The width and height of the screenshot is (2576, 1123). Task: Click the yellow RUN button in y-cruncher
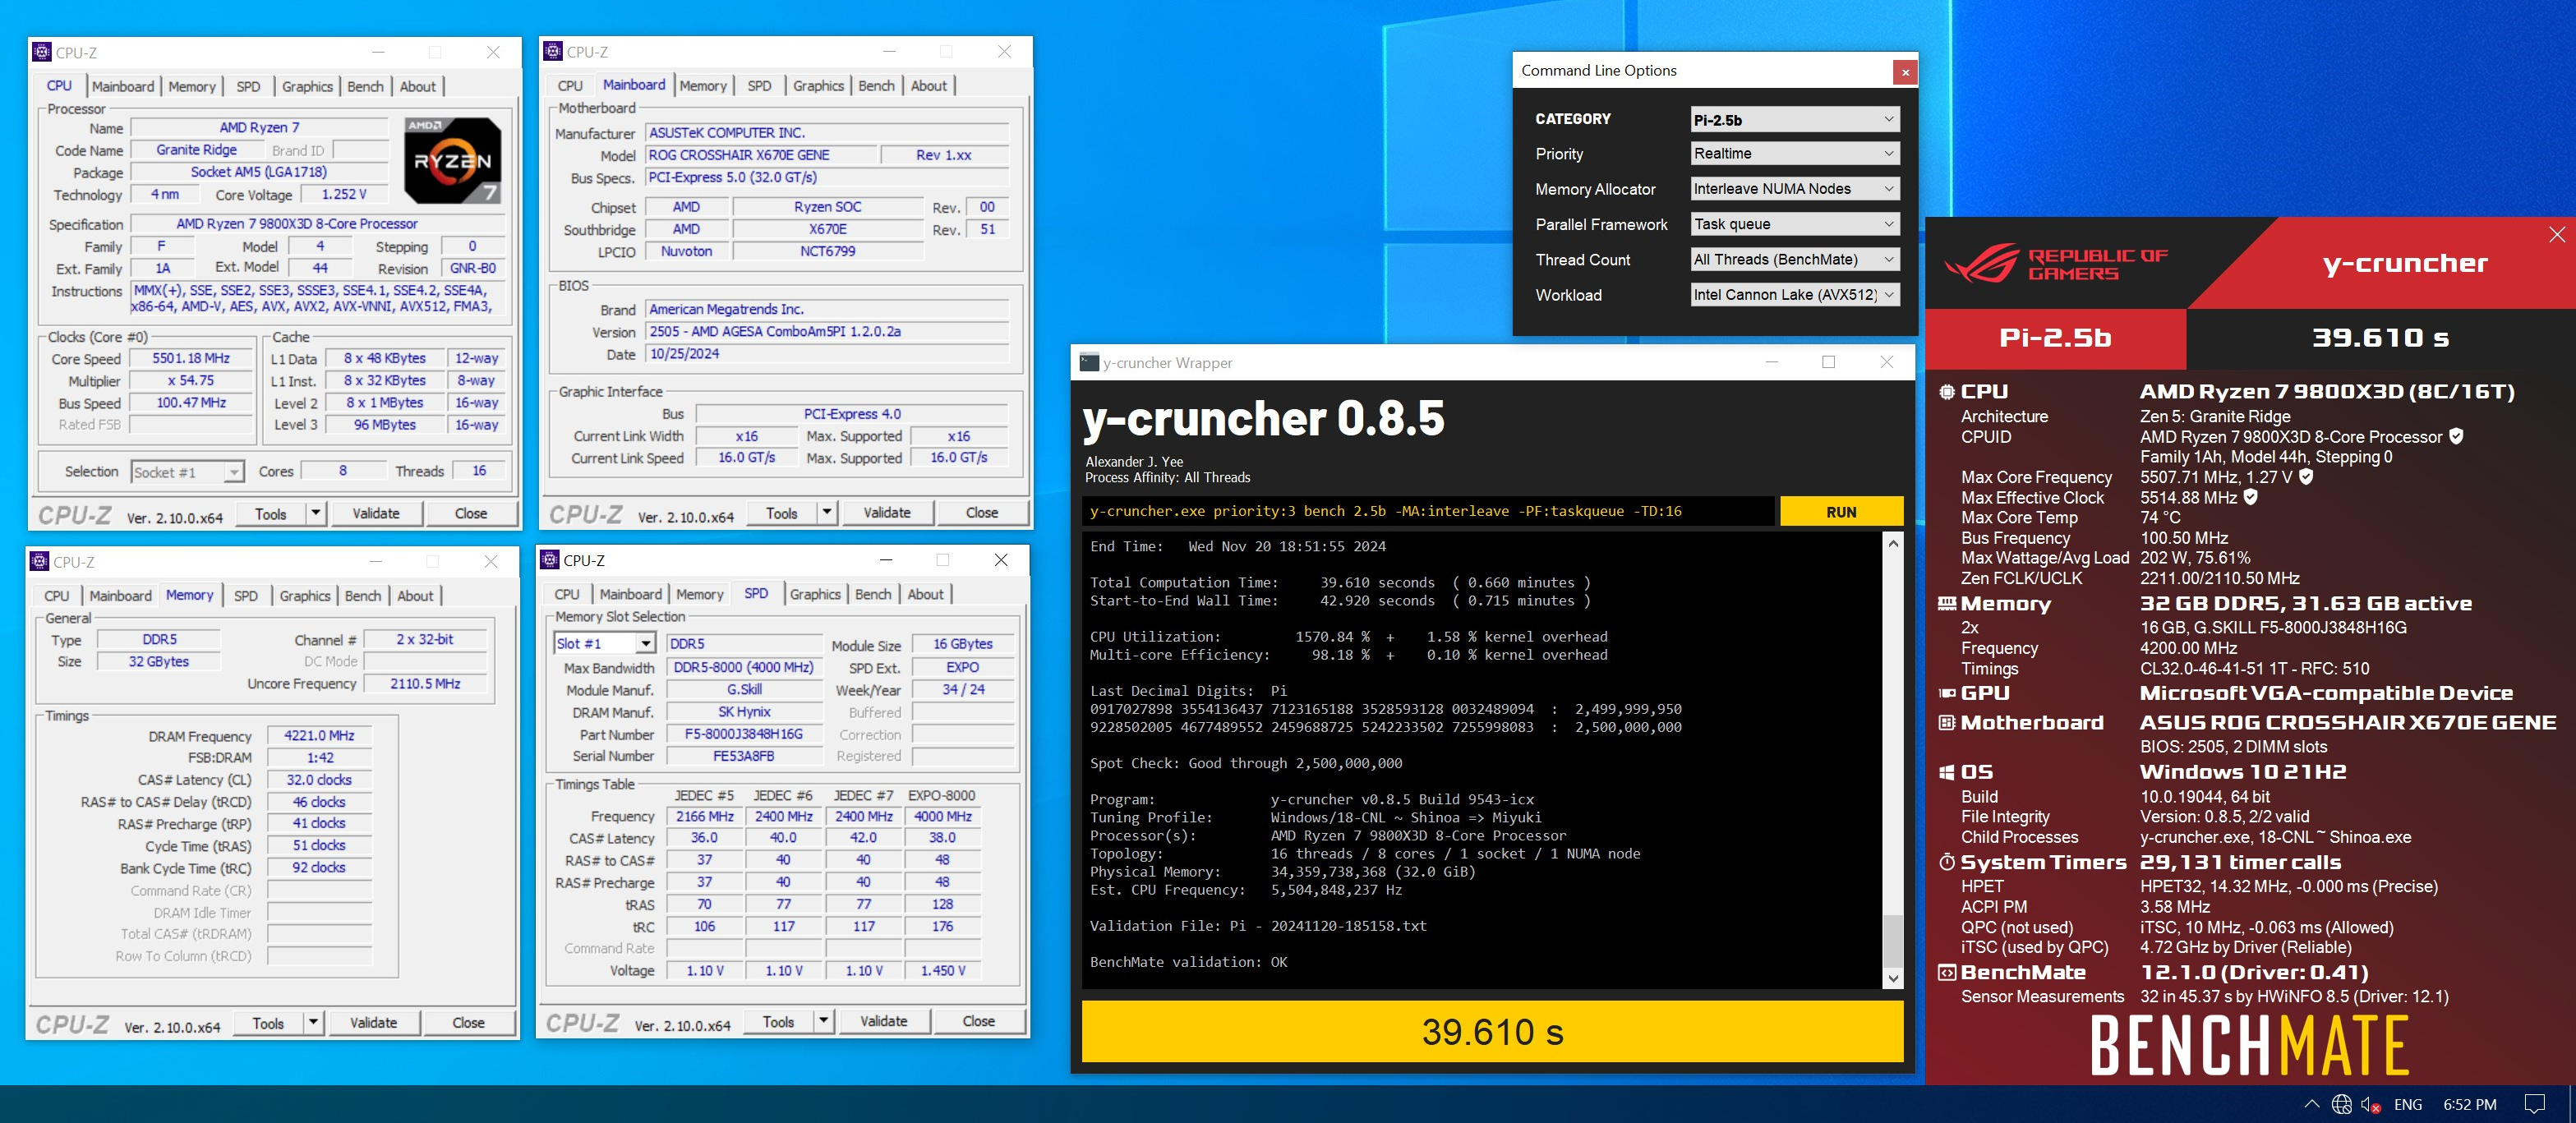pos(1841,511)
